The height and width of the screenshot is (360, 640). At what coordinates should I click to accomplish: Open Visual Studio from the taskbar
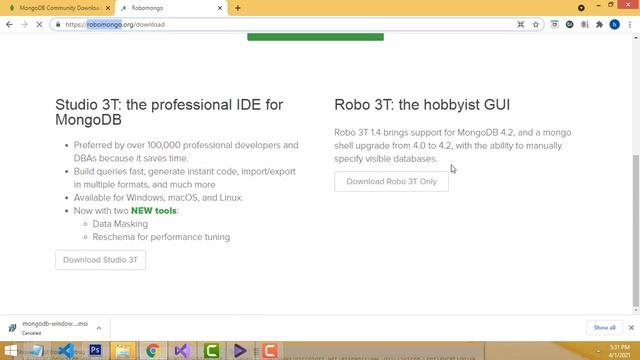(x=182, y=351)
